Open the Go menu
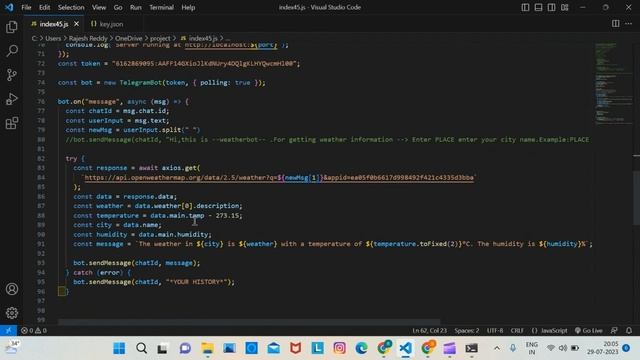The width and height of the screenshot is (640, 360). tap(118, 7)
